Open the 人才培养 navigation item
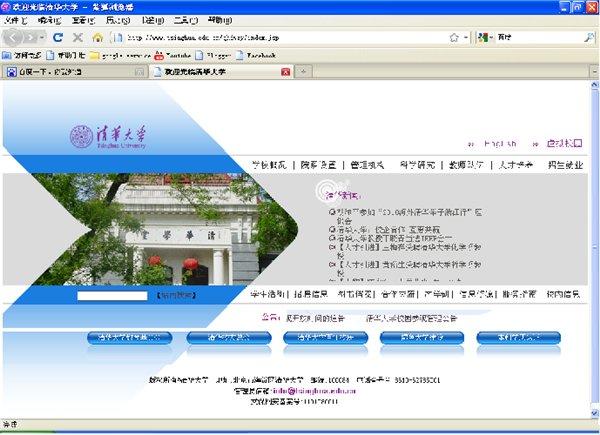The image size is (600, 435). click(x=515, y=165)
